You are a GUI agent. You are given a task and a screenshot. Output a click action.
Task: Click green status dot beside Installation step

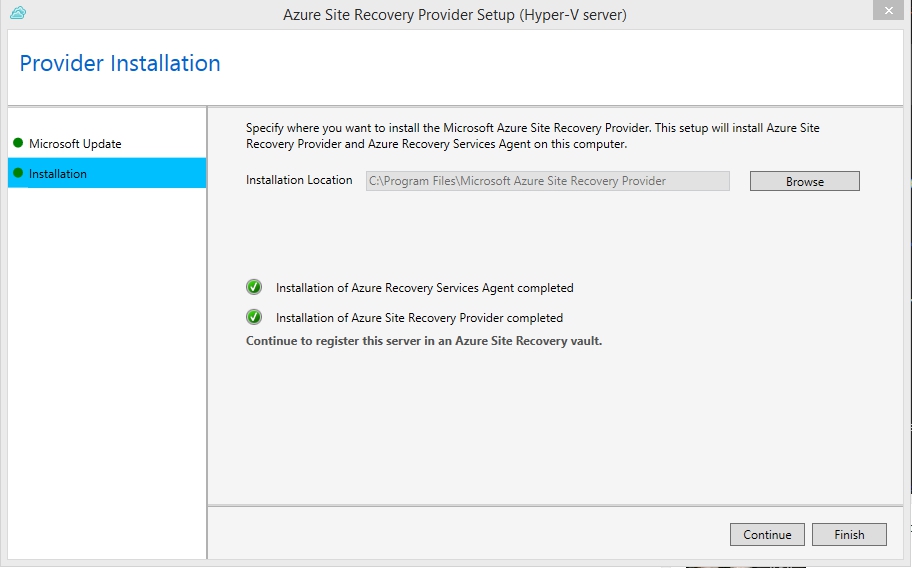point(18,173)
